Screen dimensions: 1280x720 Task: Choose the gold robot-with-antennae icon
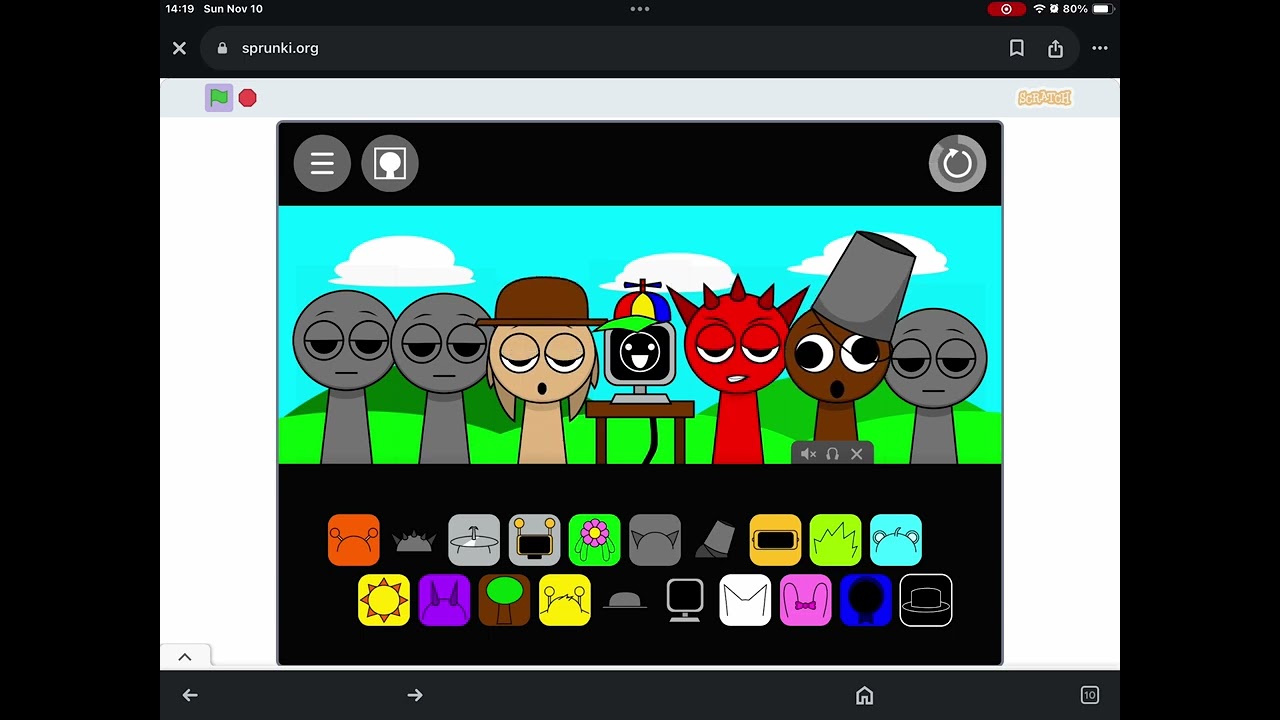pyautogui.click(x=534, y=540)
